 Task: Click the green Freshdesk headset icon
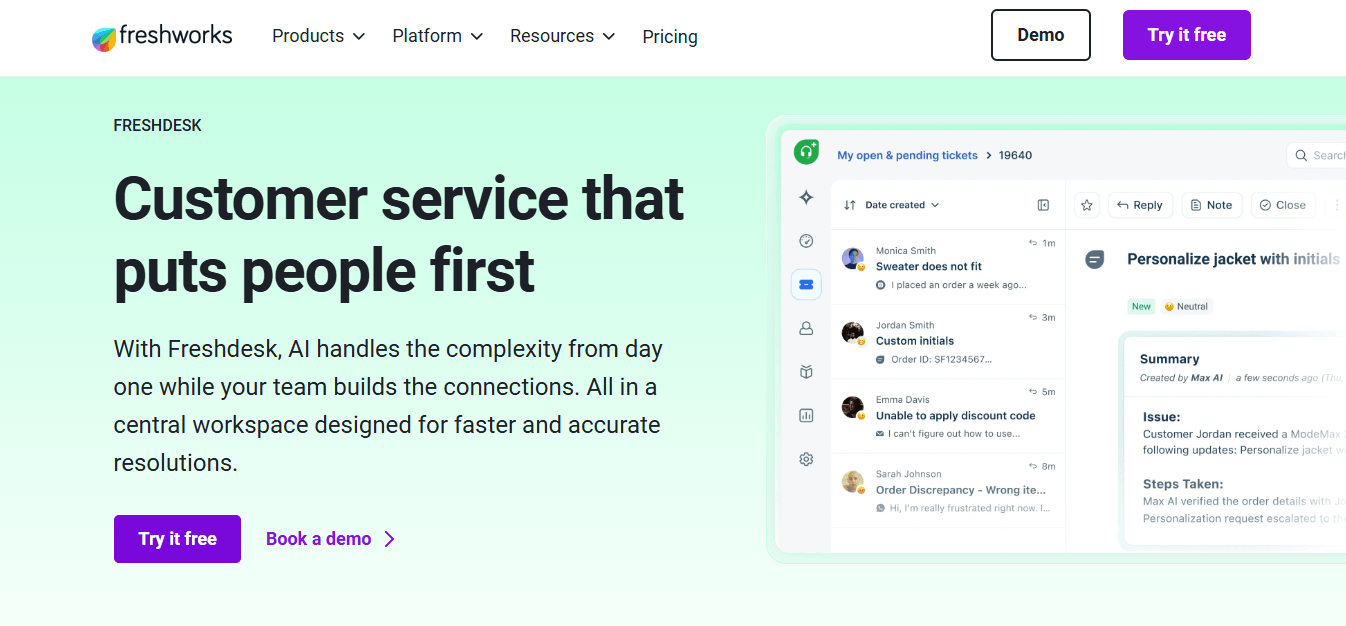(x=806, y=152)
